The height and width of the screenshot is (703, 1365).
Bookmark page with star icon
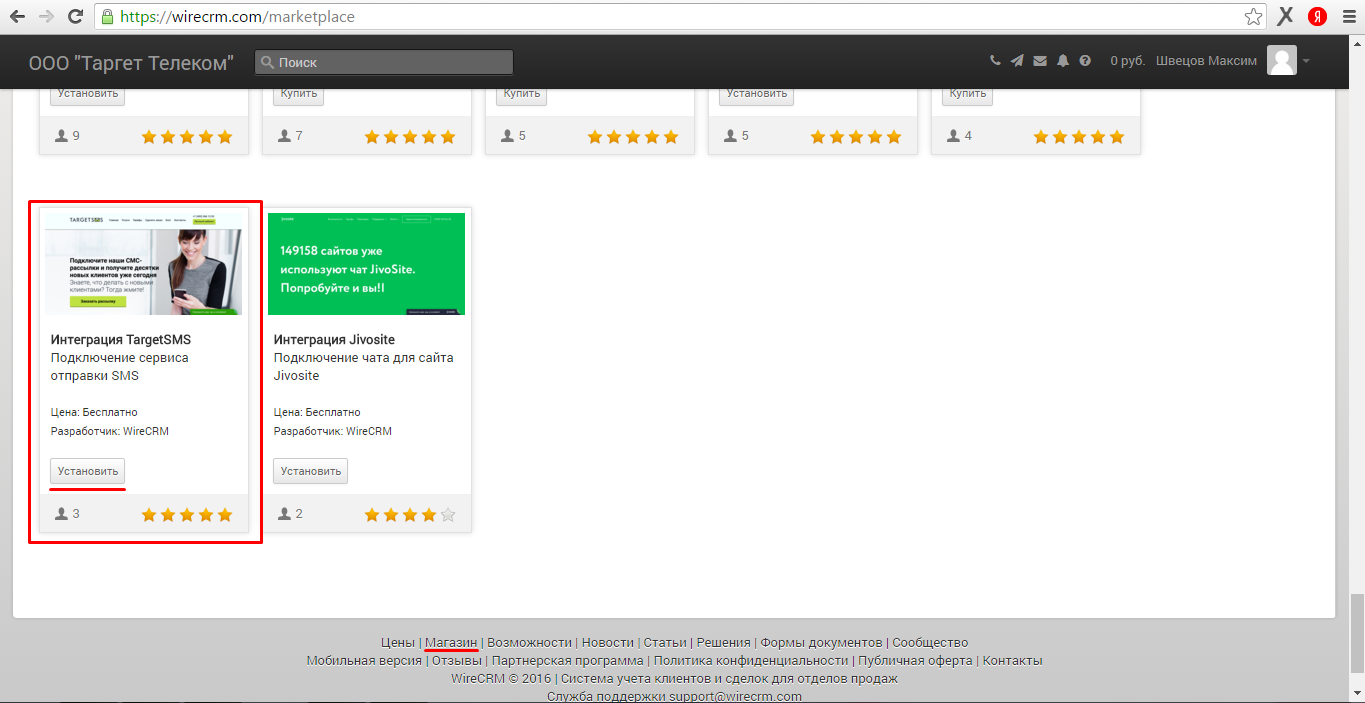click(1253, 17)
